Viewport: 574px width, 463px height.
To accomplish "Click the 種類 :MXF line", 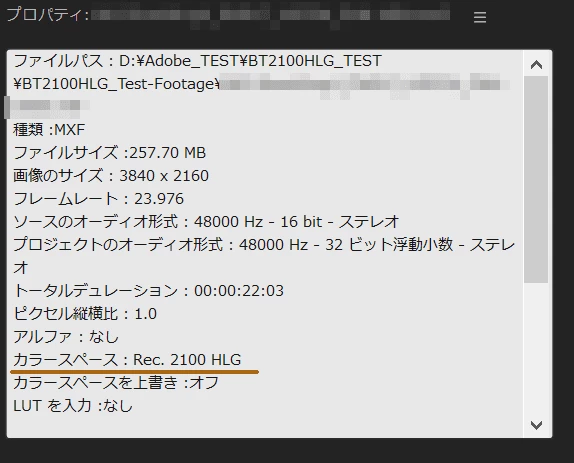I will 49,130.
